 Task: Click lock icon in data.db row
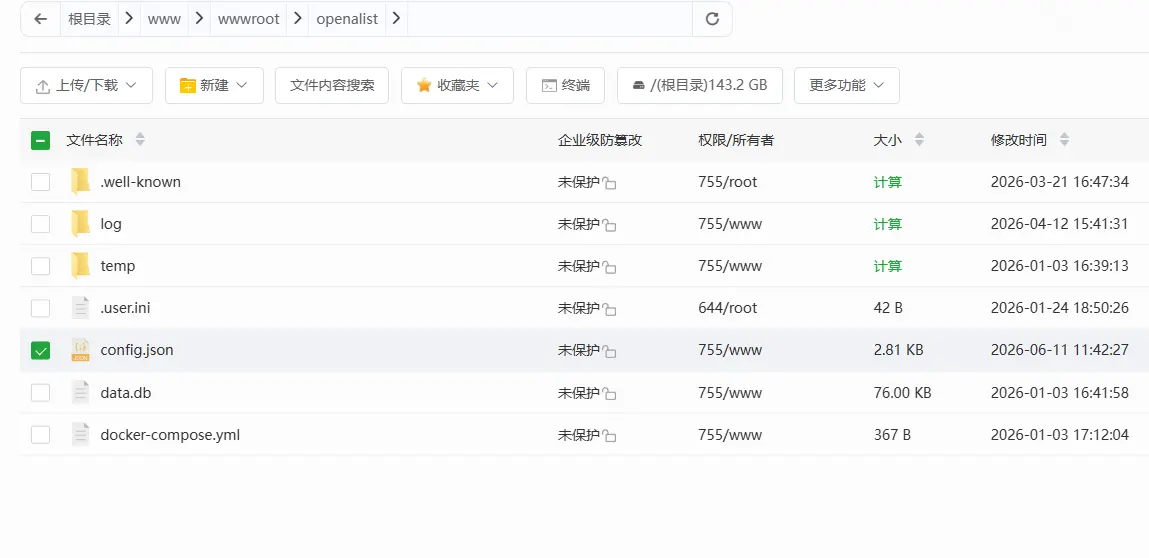pos(609,394)
